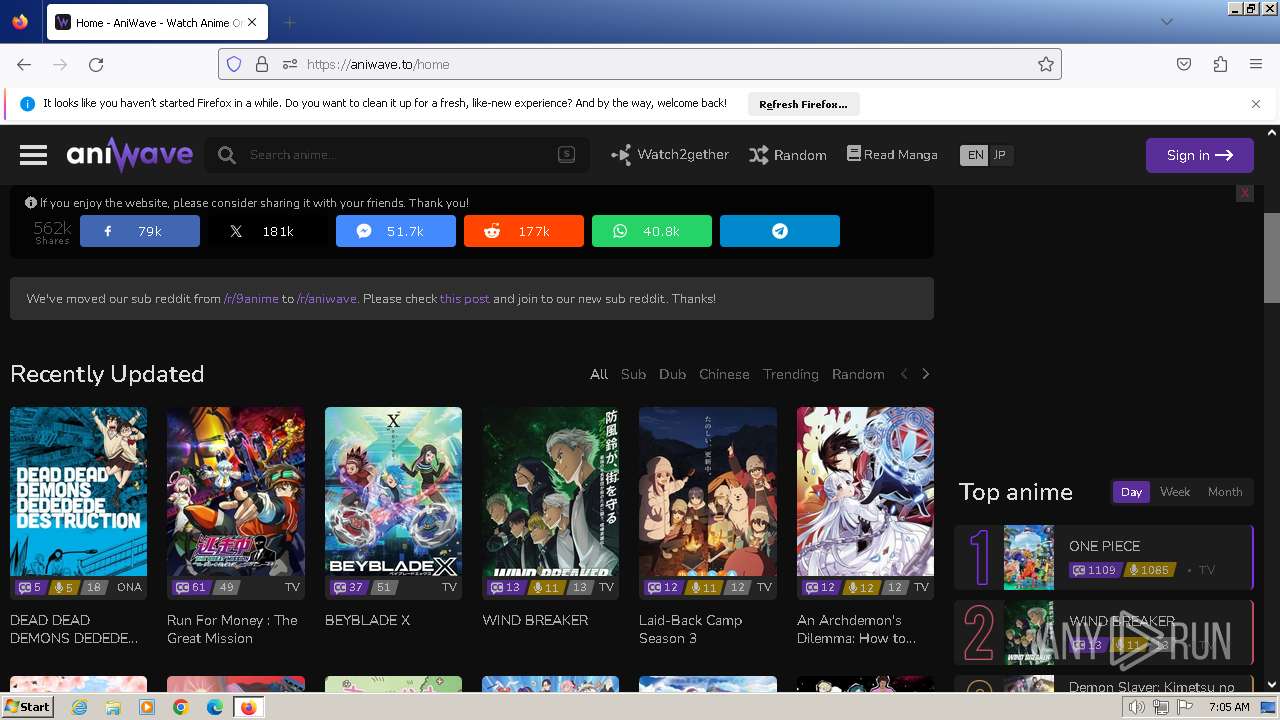Share via Telegram button

pyautogui.click(x=780, y=231)
